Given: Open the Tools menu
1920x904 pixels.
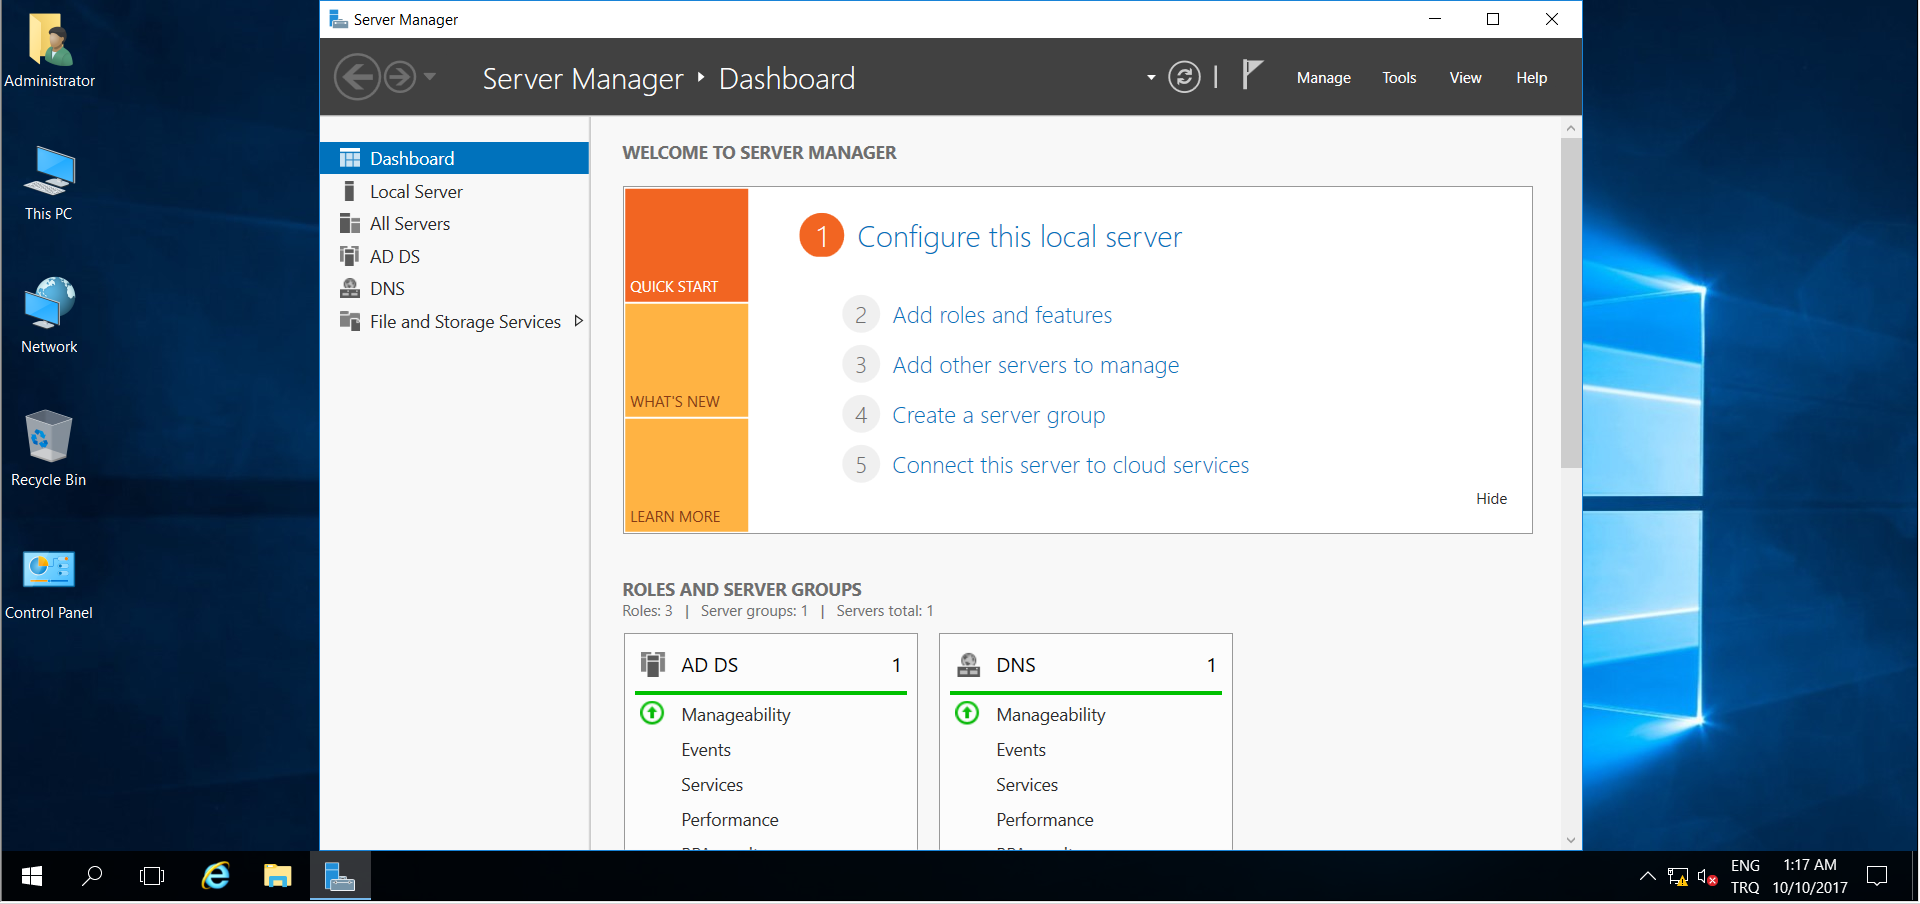Looking at the screenshot, I should coord(1399,78).
